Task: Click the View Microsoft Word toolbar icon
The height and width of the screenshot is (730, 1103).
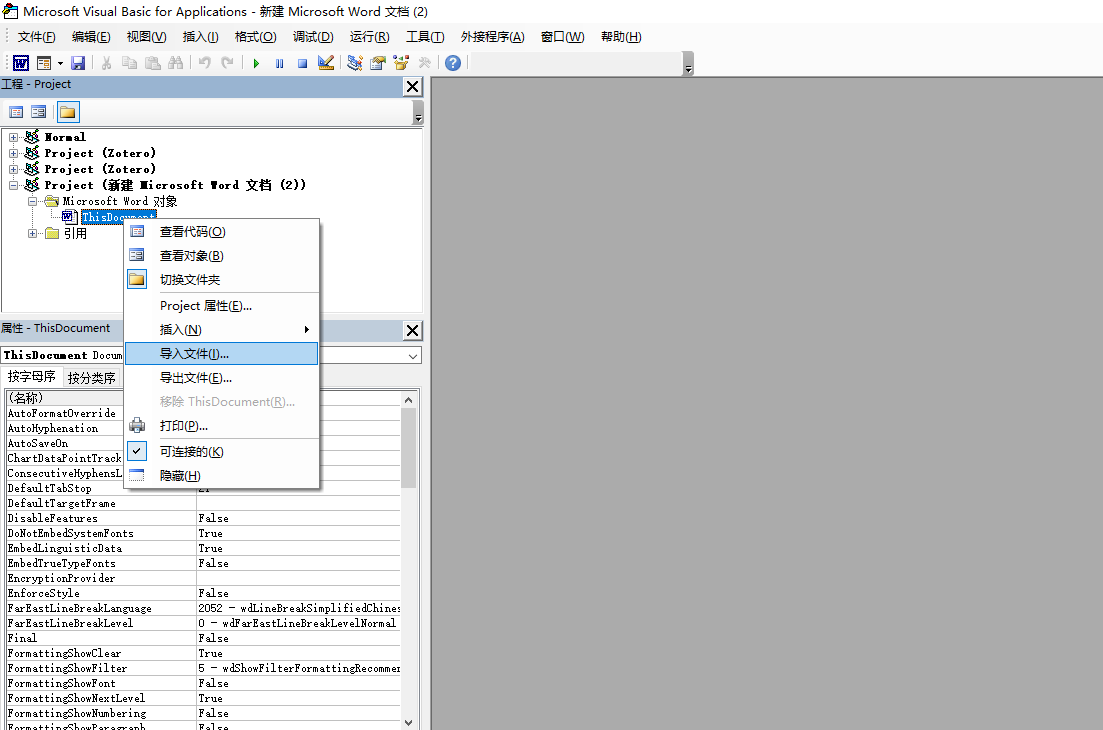Action: 21,63
